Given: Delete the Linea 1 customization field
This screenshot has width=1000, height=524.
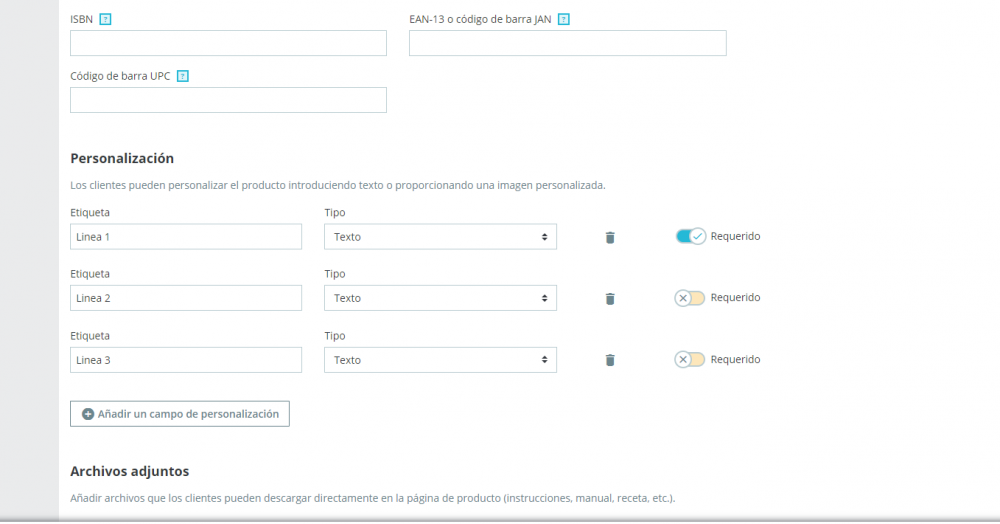Looking at the screenshot, I should 610,237.
